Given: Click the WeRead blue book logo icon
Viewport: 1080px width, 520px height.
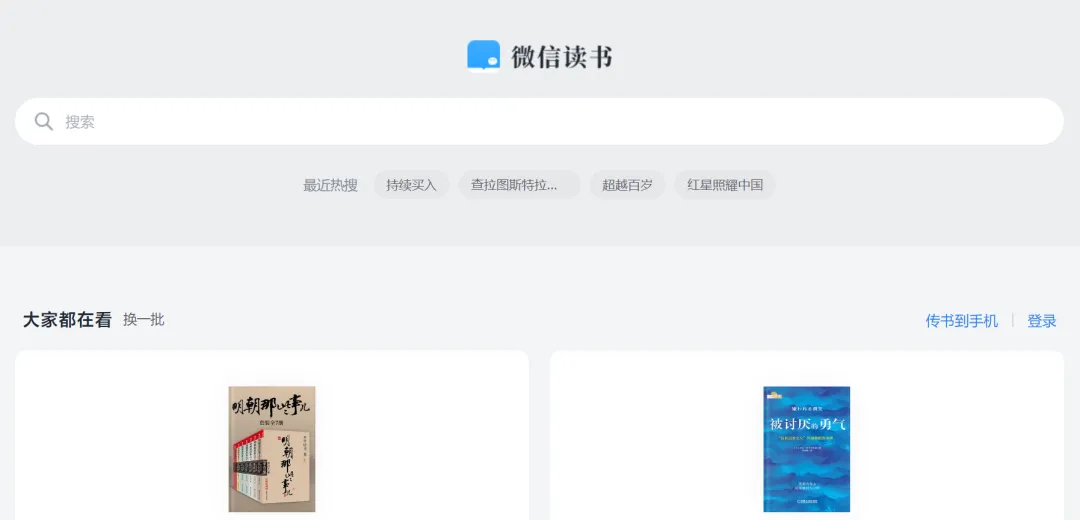Looking at the screenshot, I should pyautogui.click(x=484, y=56).
